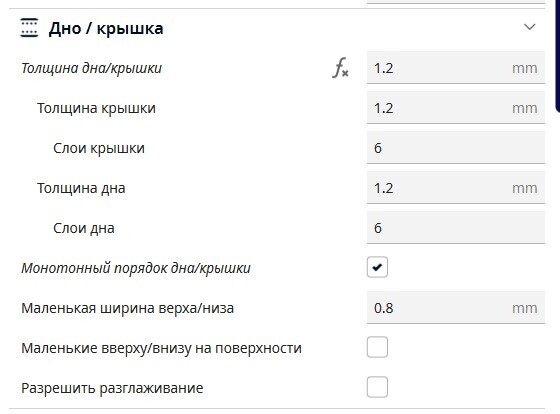Select the Слои дна setting label

coord(84,228)
